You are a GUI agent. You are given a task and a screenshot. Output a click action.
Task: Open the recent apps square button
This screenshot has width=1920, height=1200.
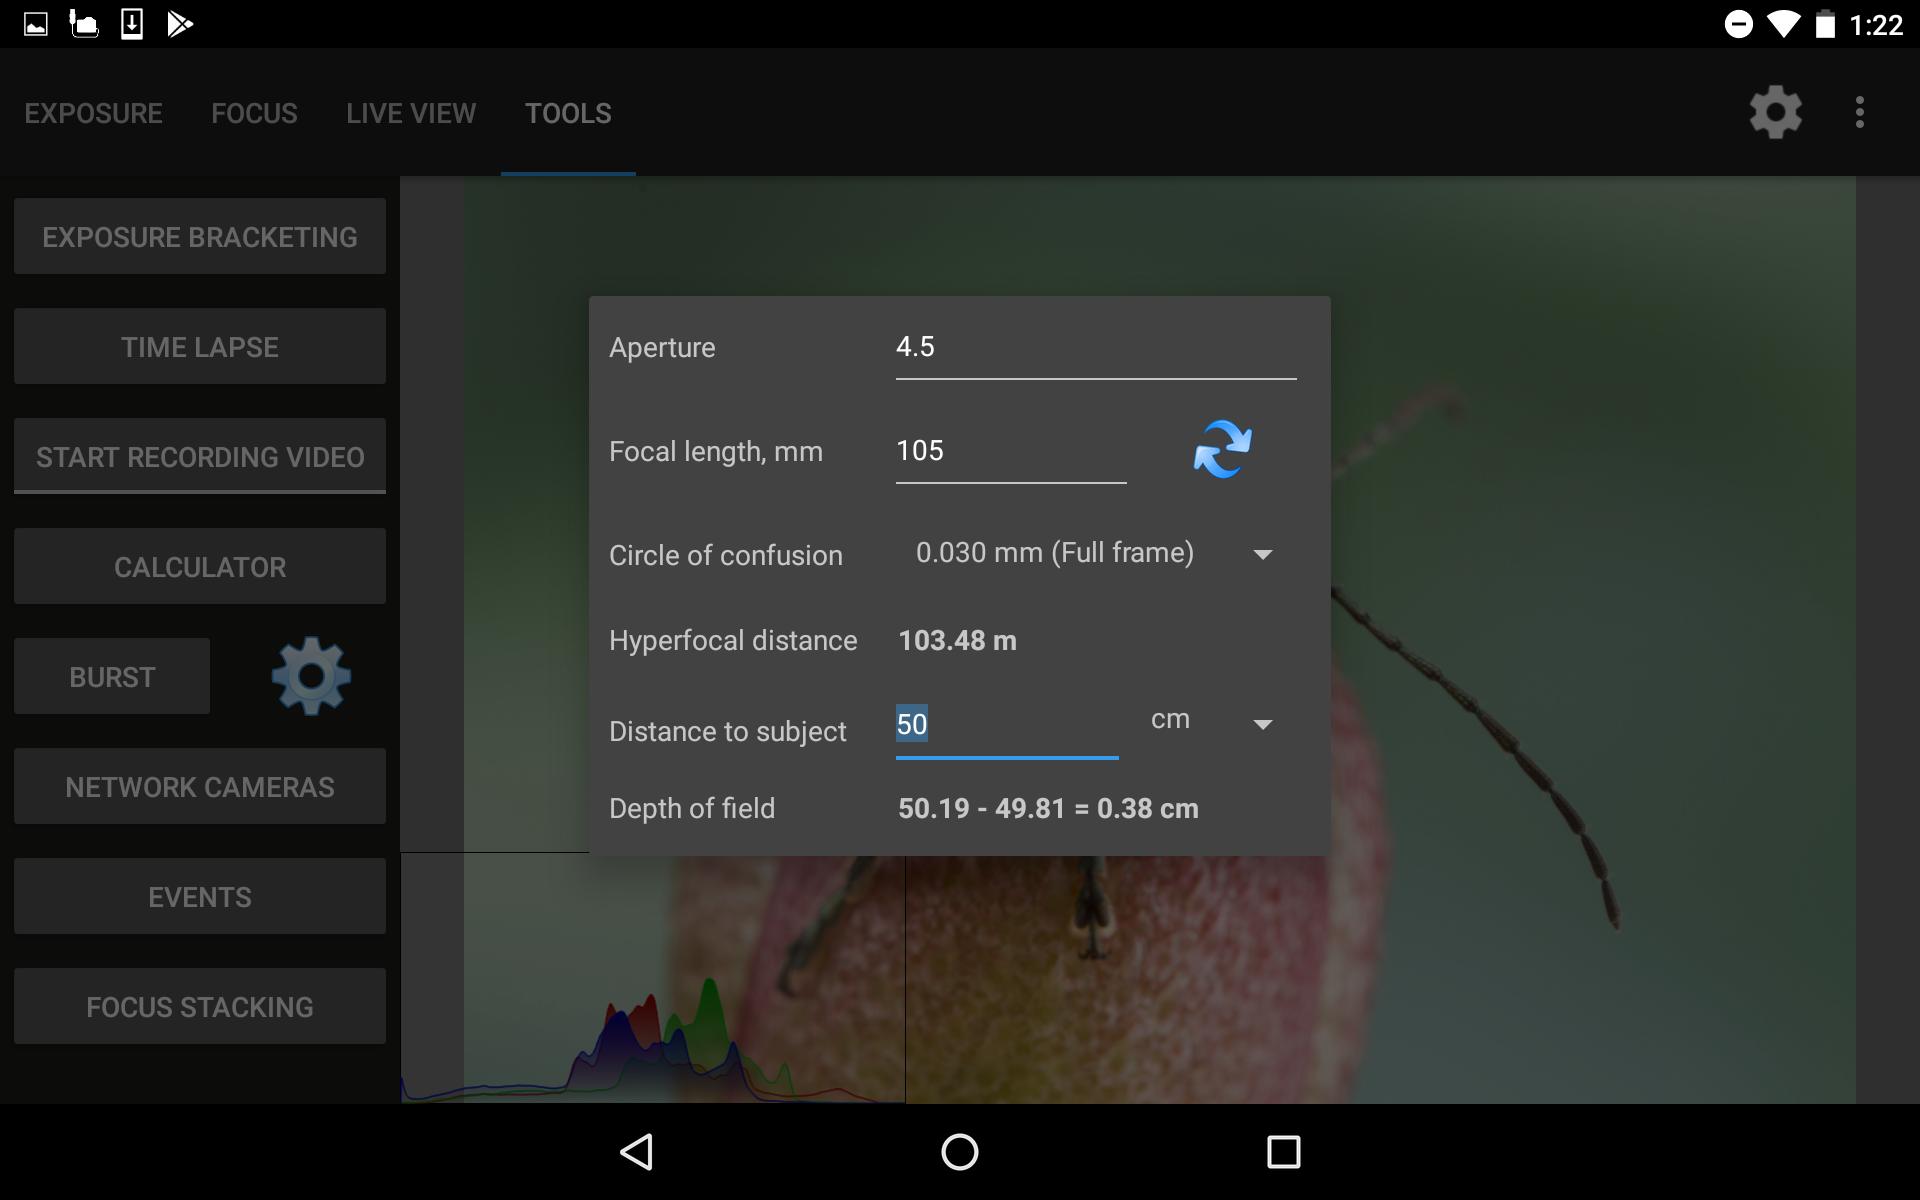(x=1283, y=1152)
